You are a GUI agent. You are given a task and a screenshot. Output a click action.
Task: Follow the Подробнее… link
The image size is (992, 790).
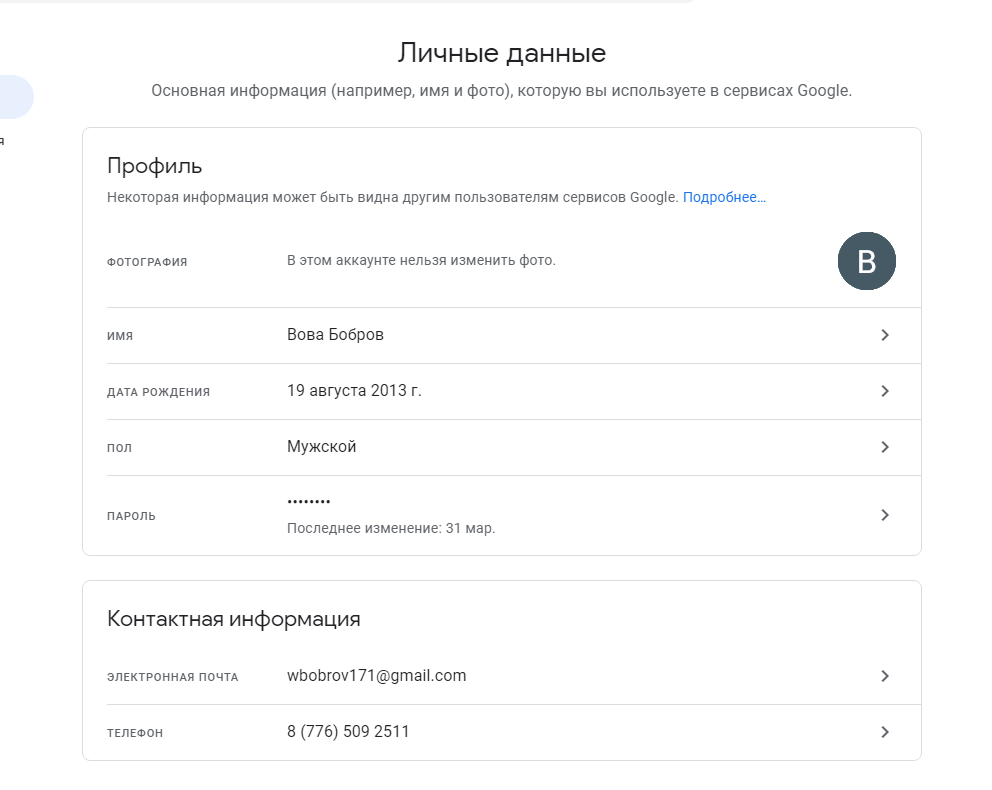(724, 197)
